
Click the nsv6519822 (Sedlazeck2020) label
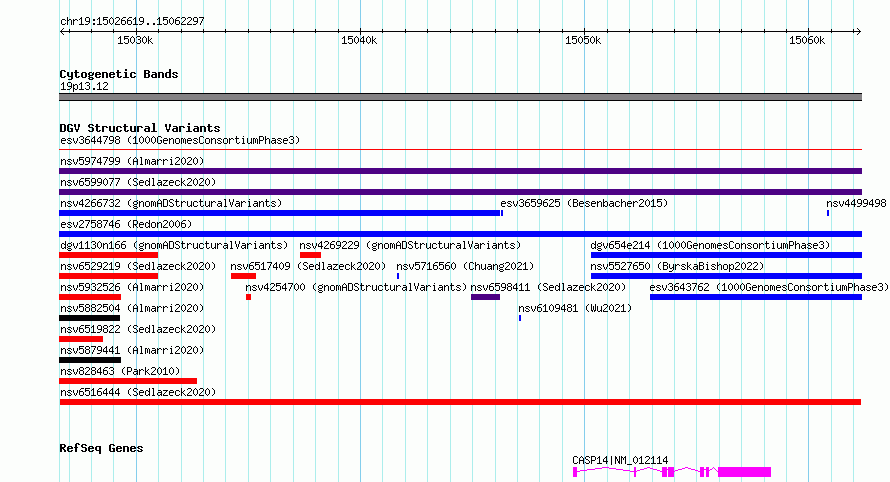(138, 329)
